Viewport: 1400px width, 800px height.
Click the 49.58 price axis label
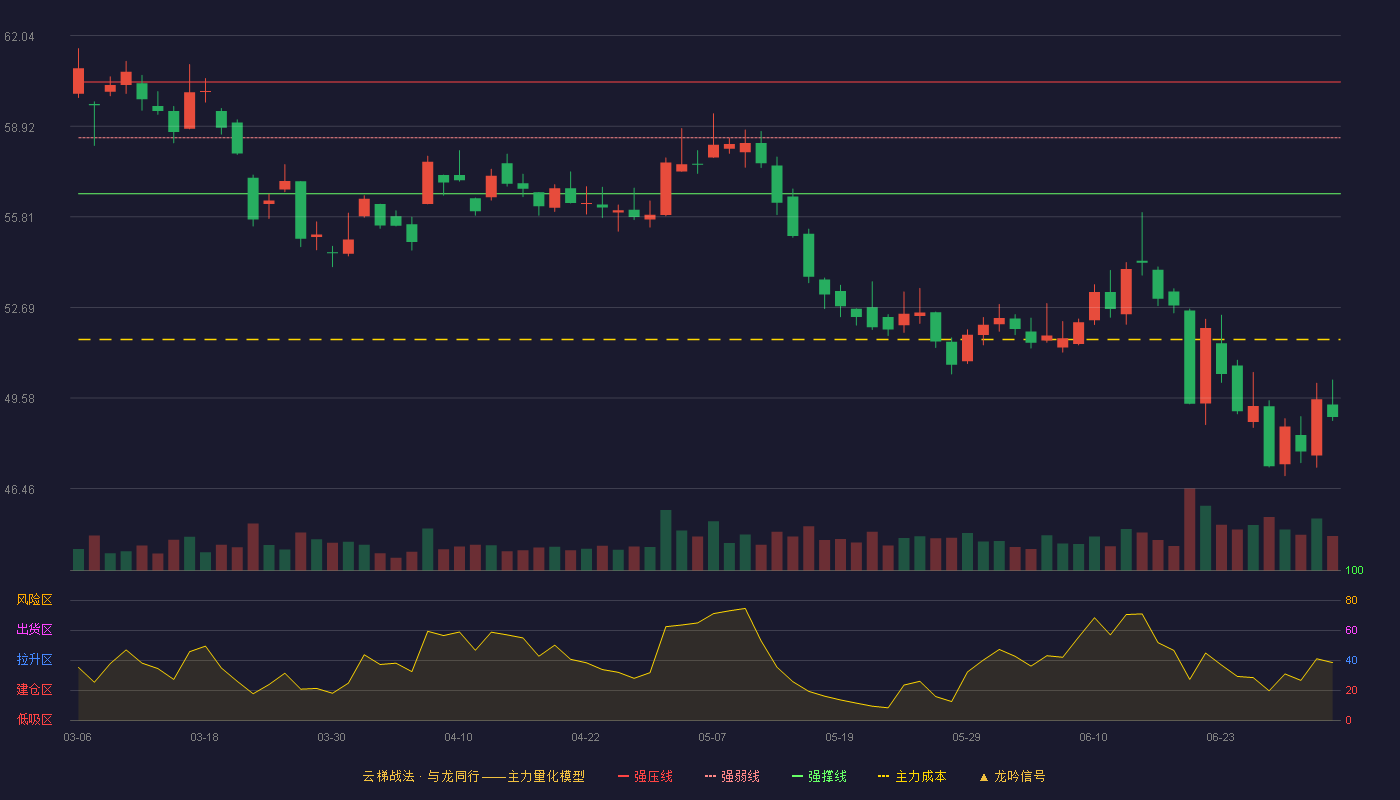[x=19, y=398]
